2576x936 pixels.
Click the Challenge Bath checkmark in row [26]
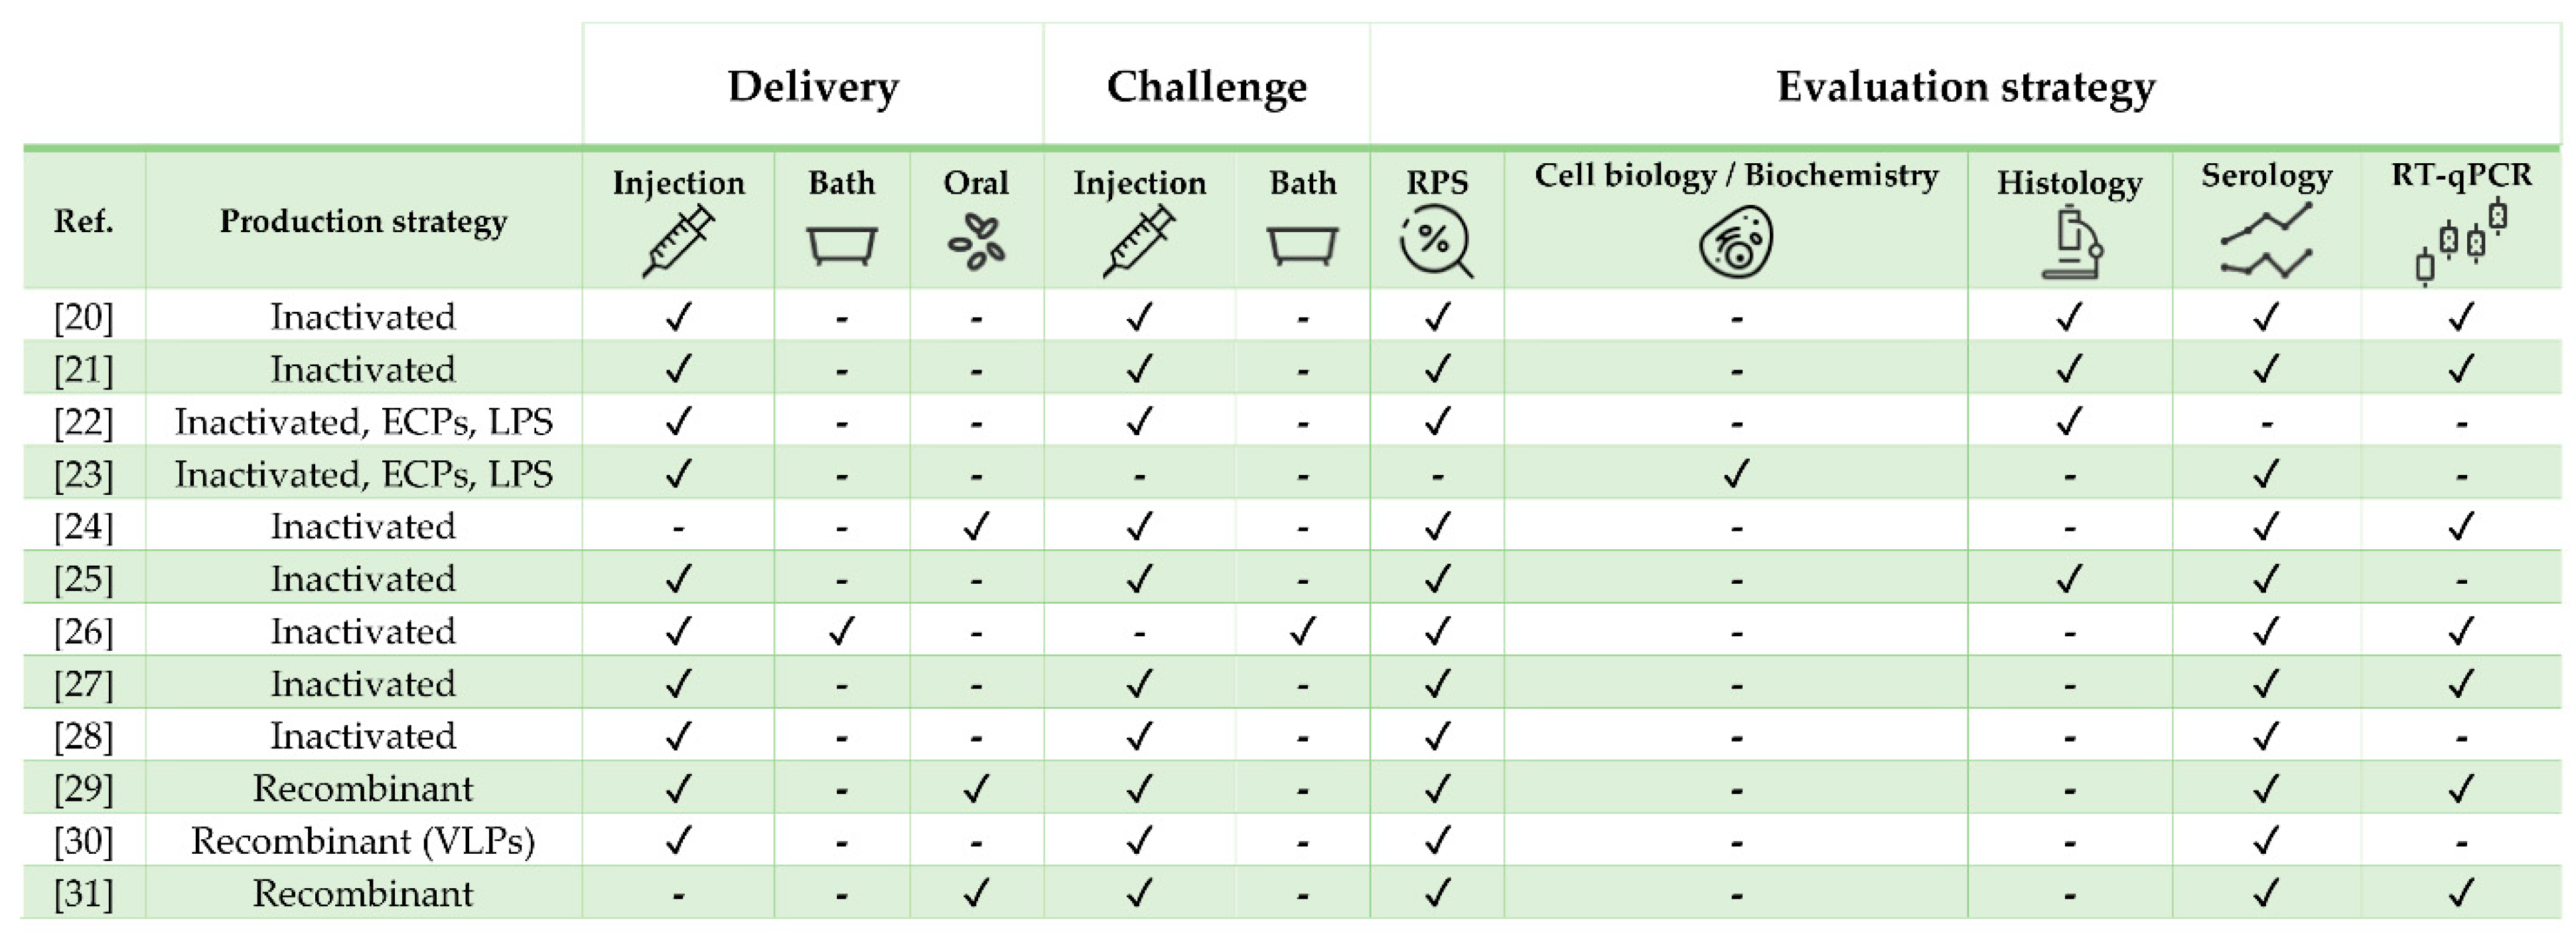(x=1302, y=631)
